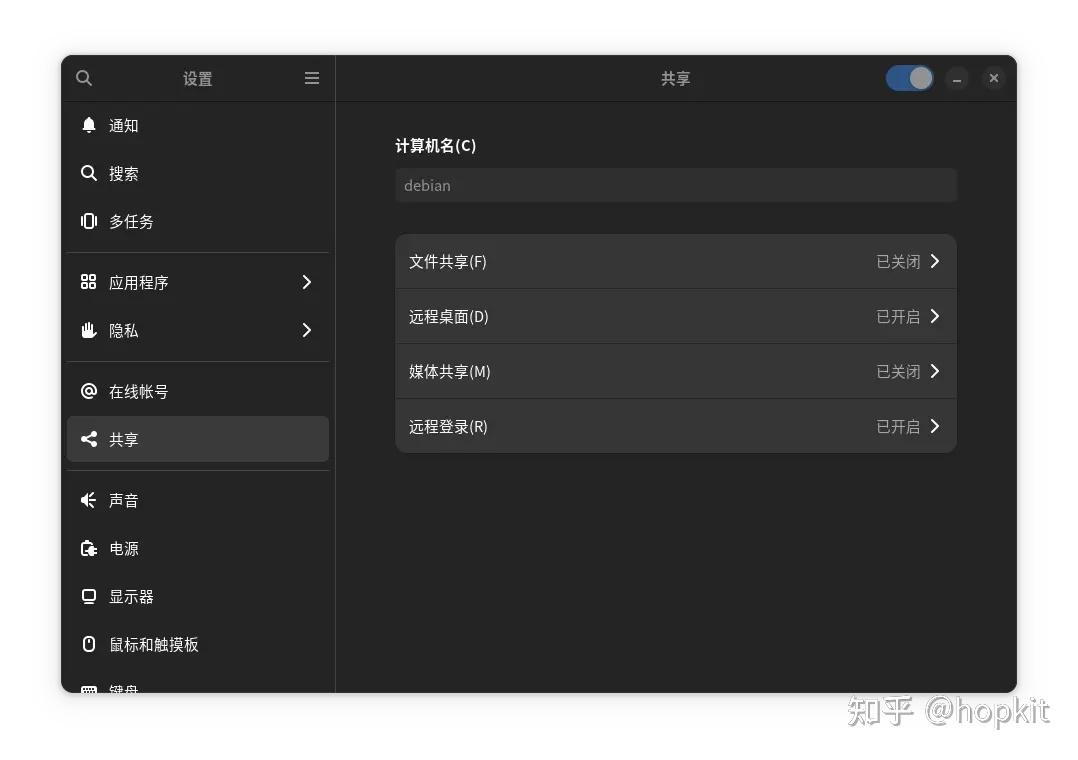The width and height of the screenshot is (1078, 760).
Task: Open the 文件共享(F) row chevron
Action: point(934,261)
